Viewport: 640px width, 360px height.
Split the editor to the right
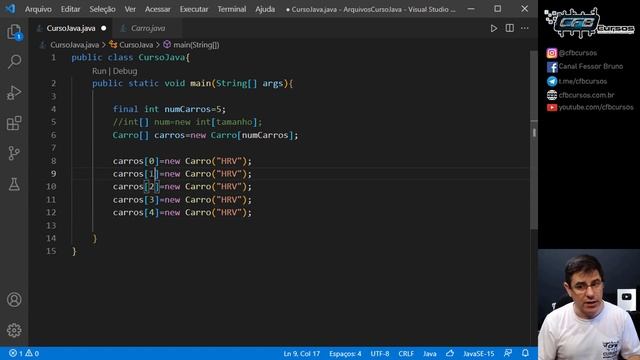coord(509,28)
